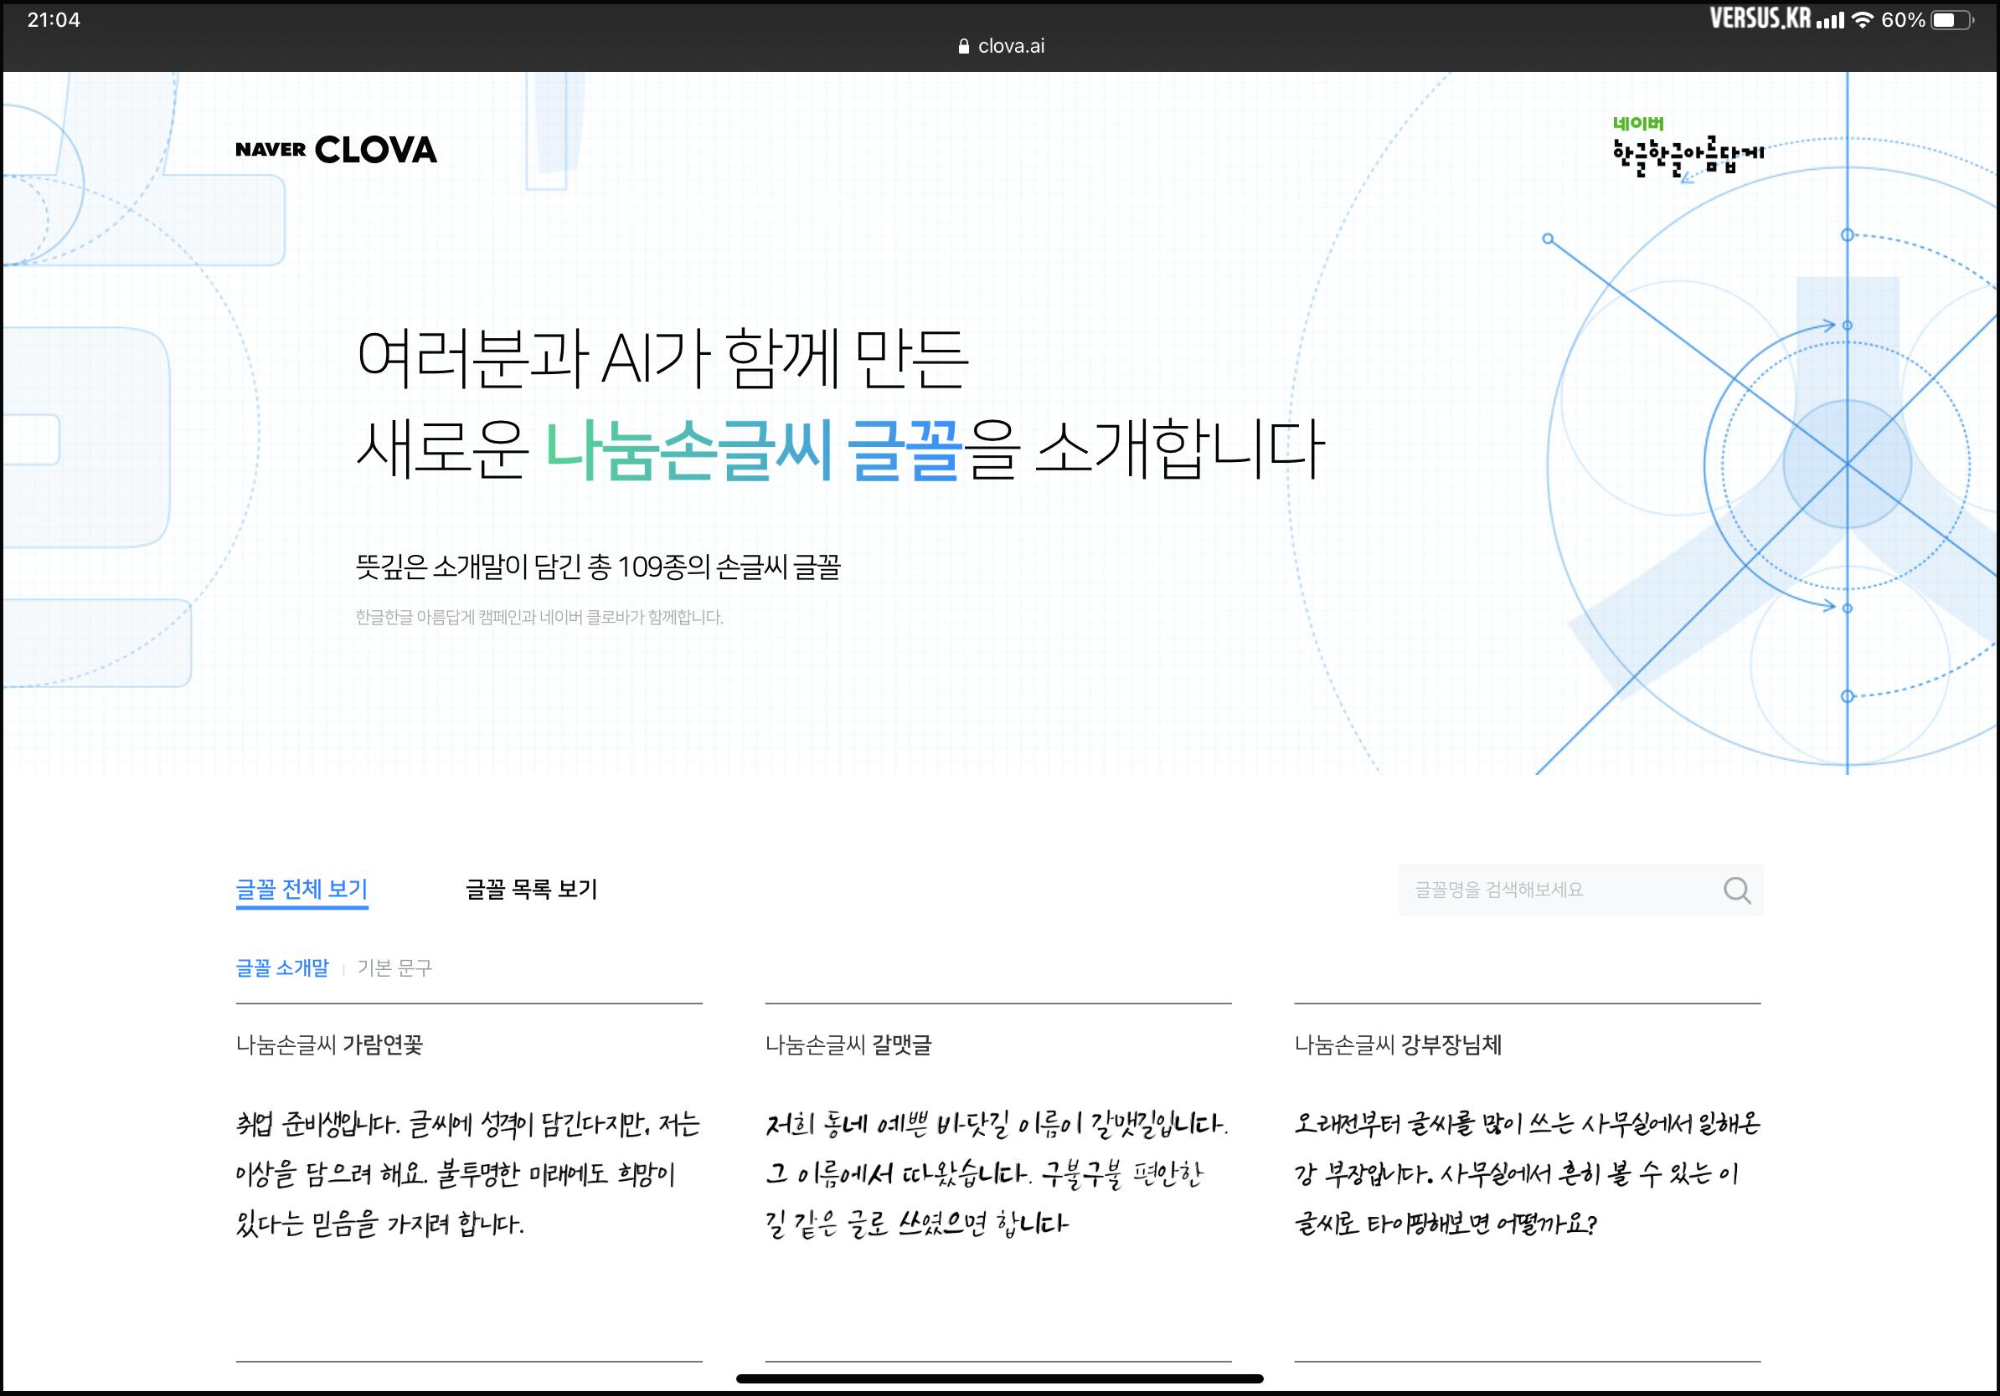Click the magnifier search icon
Screen dimensions: 2000x1396
click(x=1737, y=890)
